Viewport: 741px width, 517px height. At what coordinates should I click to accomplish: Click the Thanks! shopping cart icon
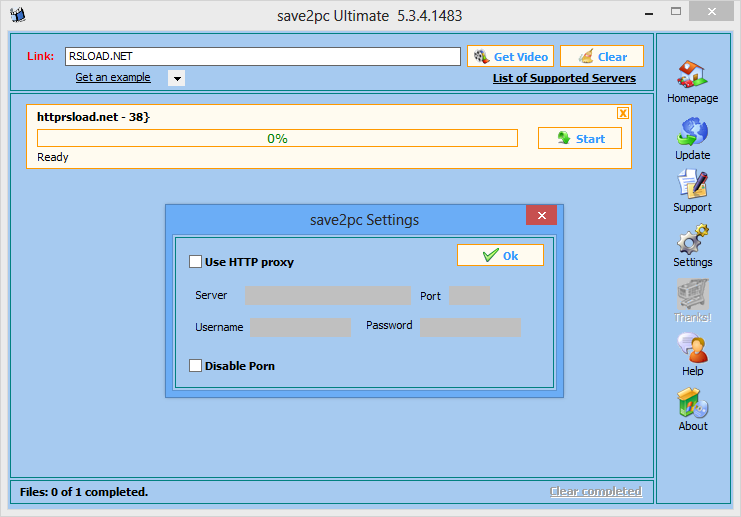(x=692, y=294)
